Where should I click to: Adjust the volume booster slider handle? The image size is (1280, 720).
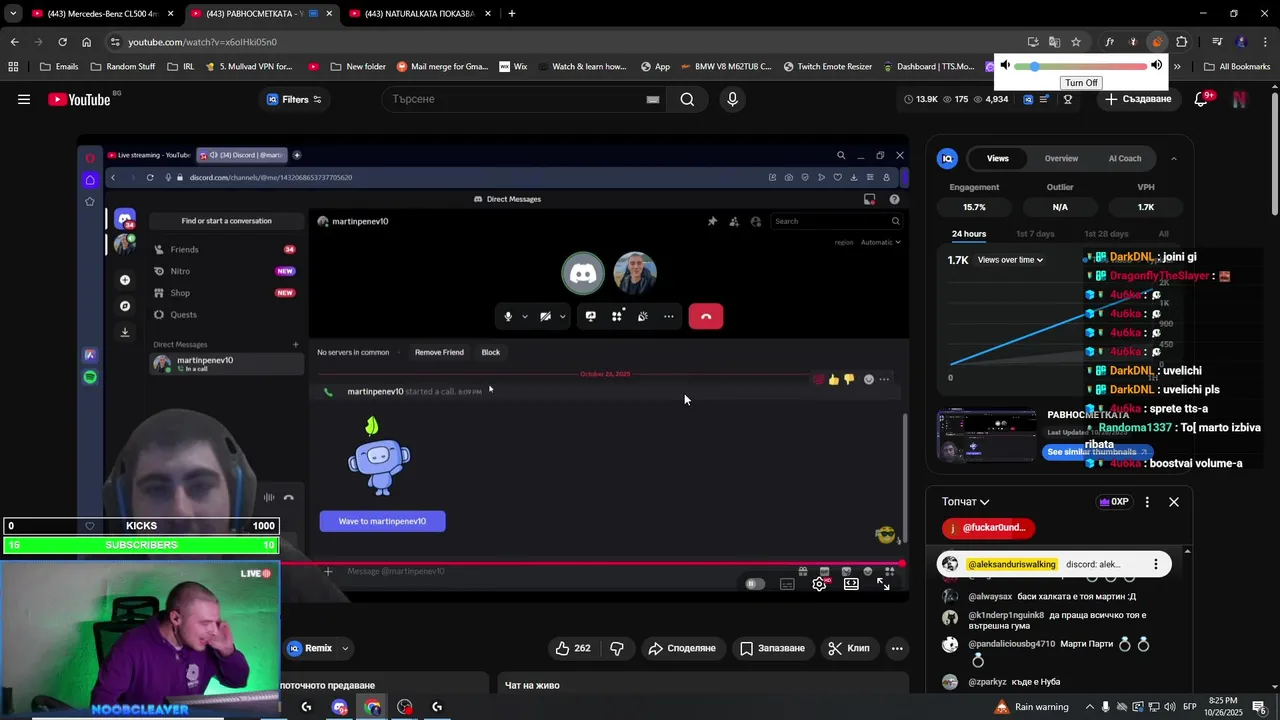coord(1034,66)
